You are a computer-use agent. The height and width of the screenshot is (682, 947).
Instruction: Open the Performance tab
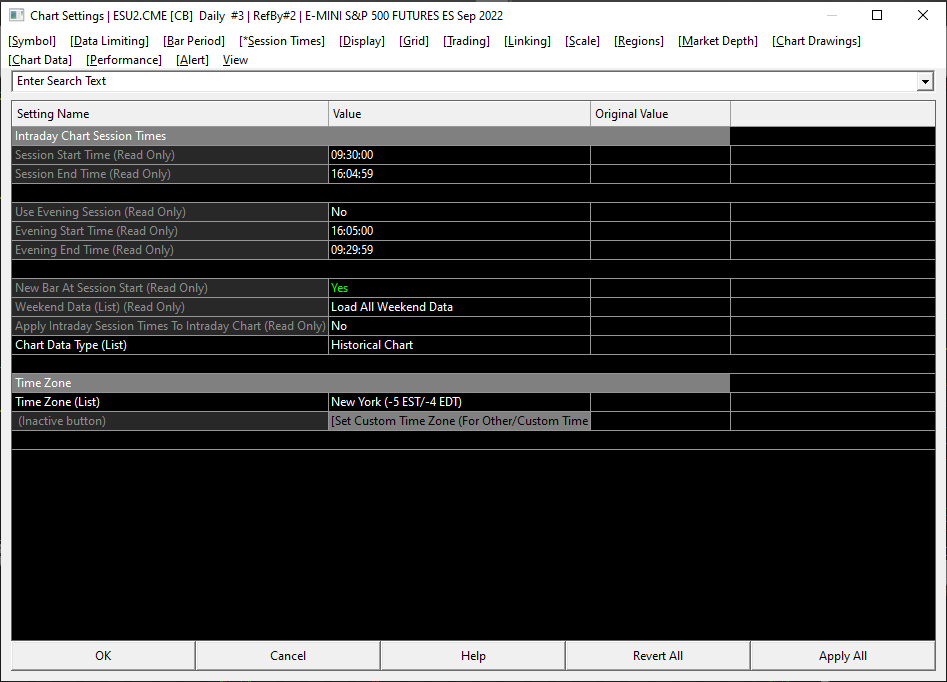(124, 60)
